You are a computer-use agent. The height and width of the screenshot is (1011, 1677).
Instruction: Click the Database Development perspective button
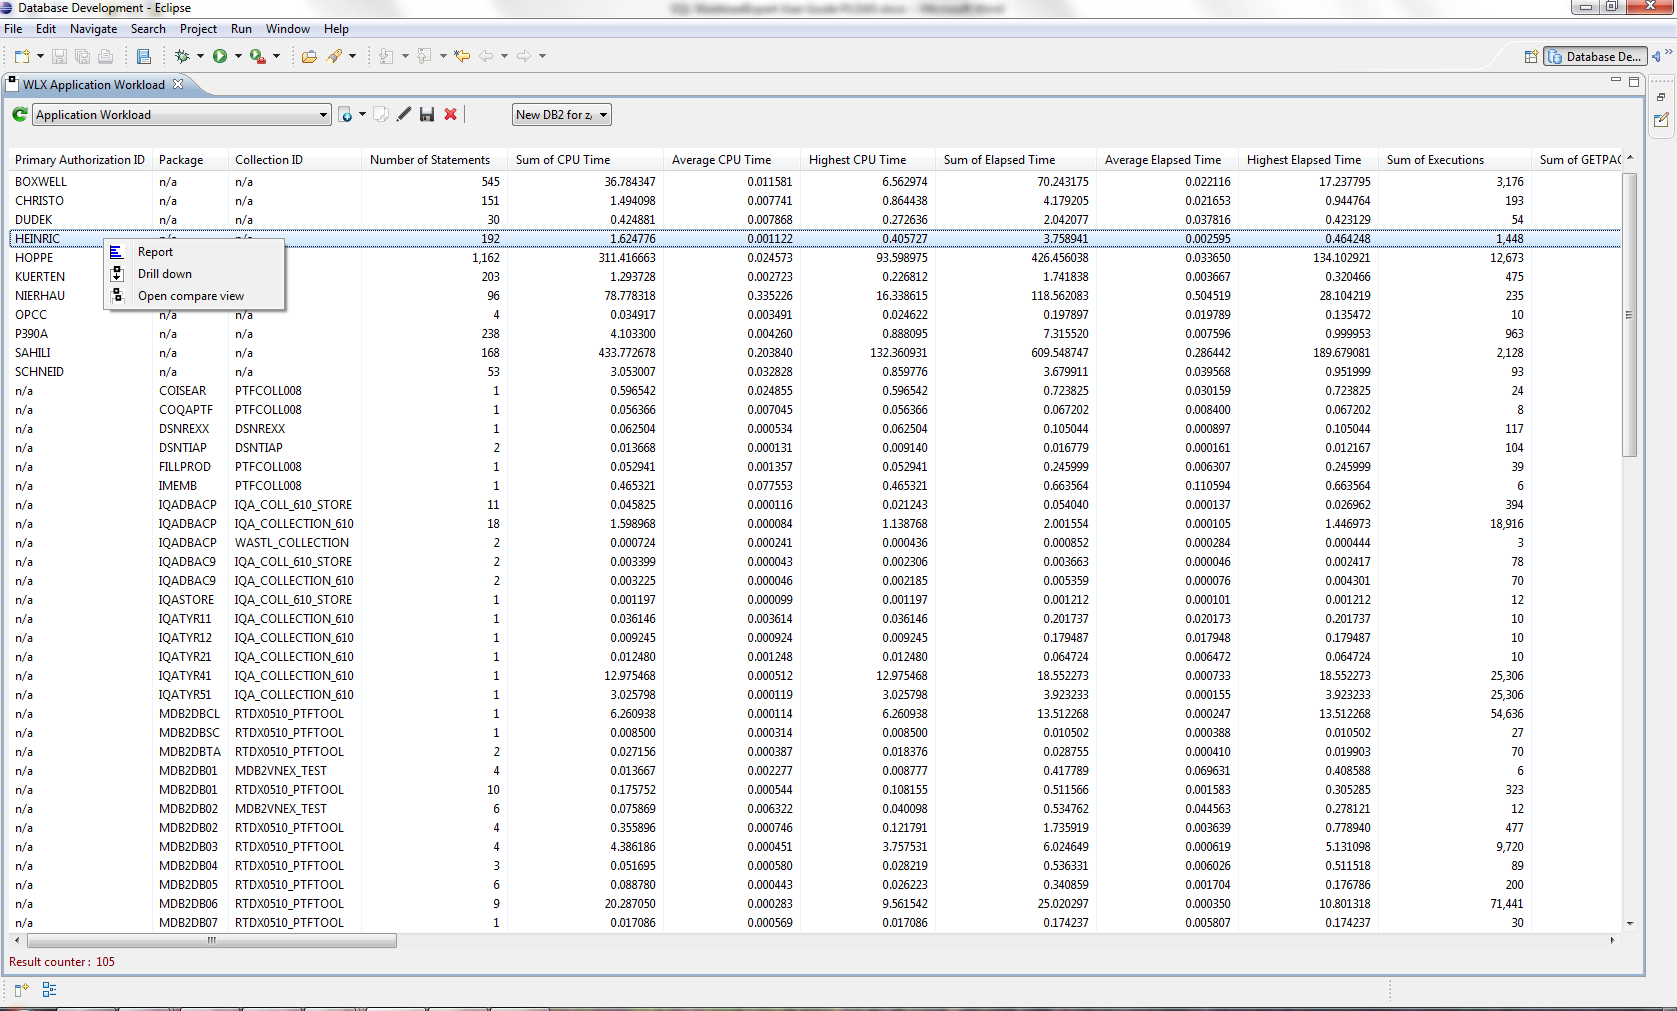1595,57
